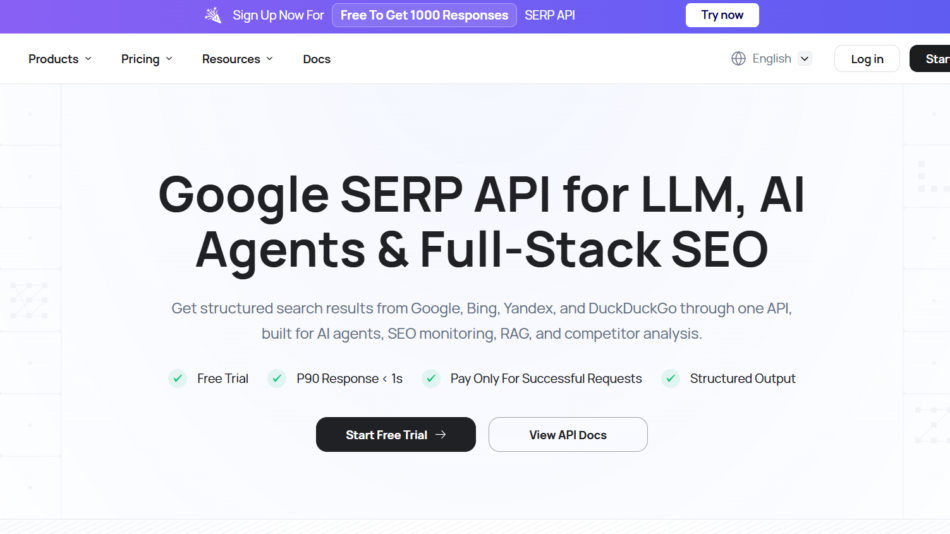Click the Get structured search results description

482,321
